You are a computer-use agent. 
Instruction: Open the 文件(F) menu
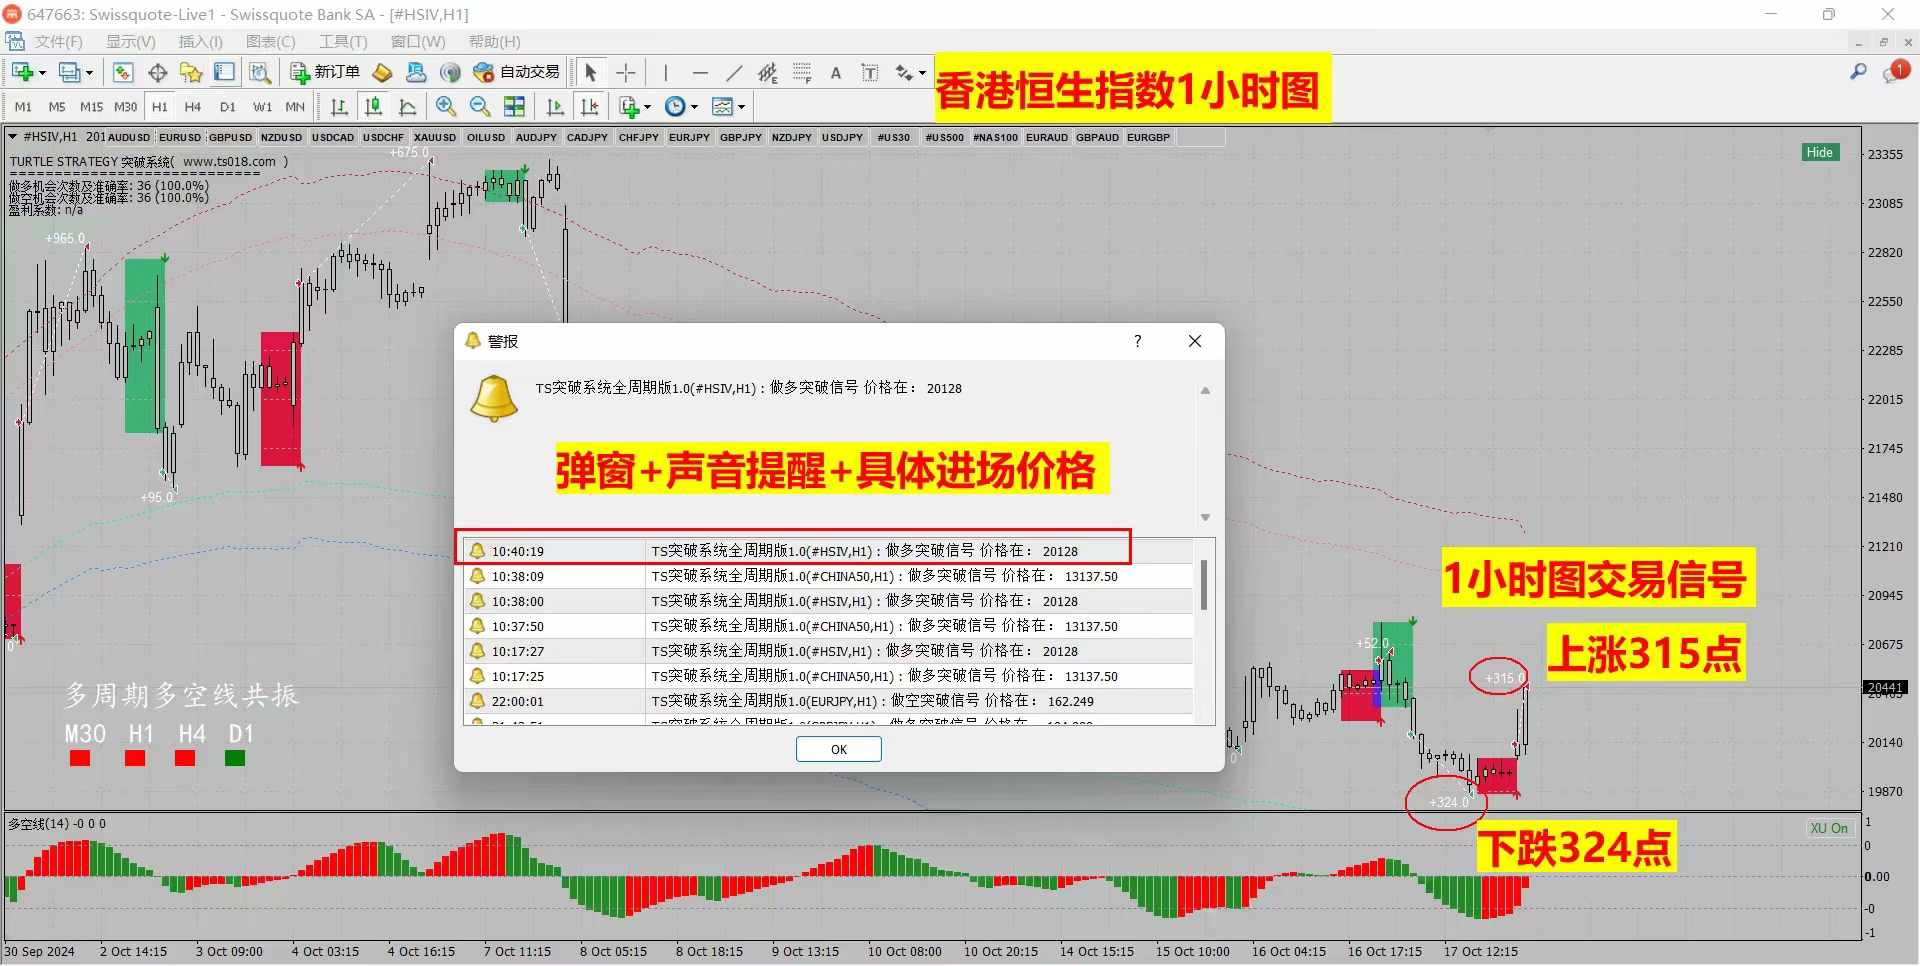point(58,42)
